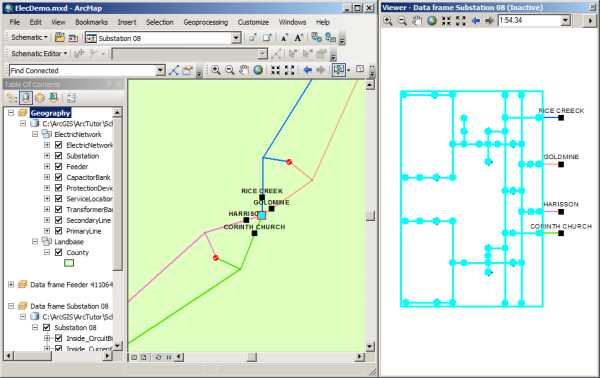Click the Full Extent globe in main toolbar

coord(258,70)
